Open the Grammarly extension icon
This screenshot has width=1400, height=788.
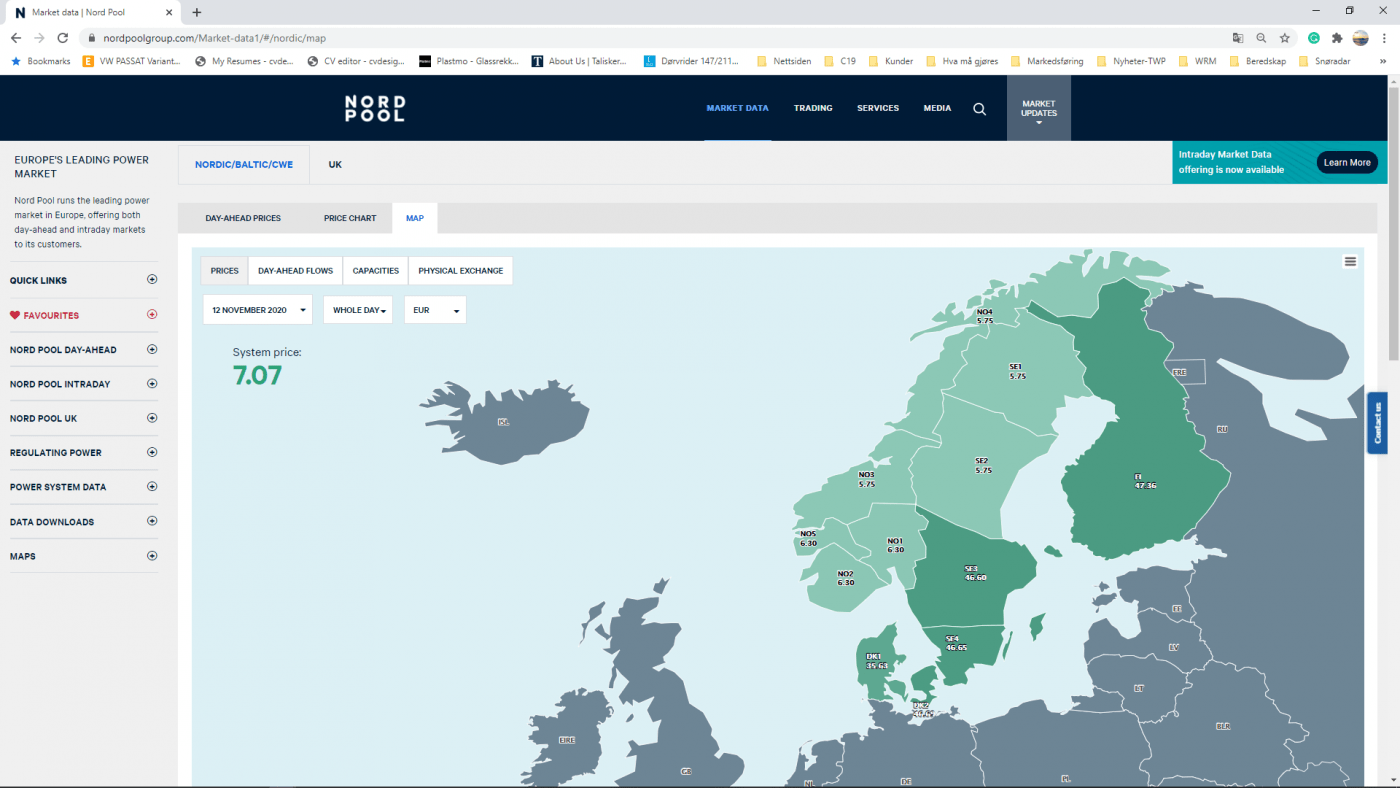1314,38
